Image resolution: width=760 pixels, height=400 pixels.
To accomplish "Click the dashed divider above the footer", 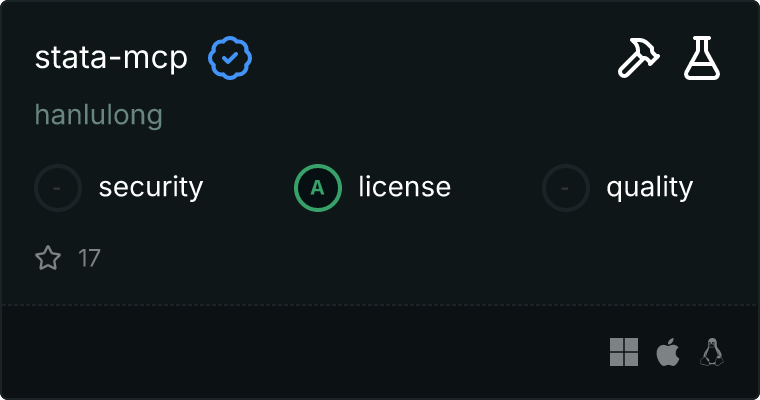I will pos(380,304).
